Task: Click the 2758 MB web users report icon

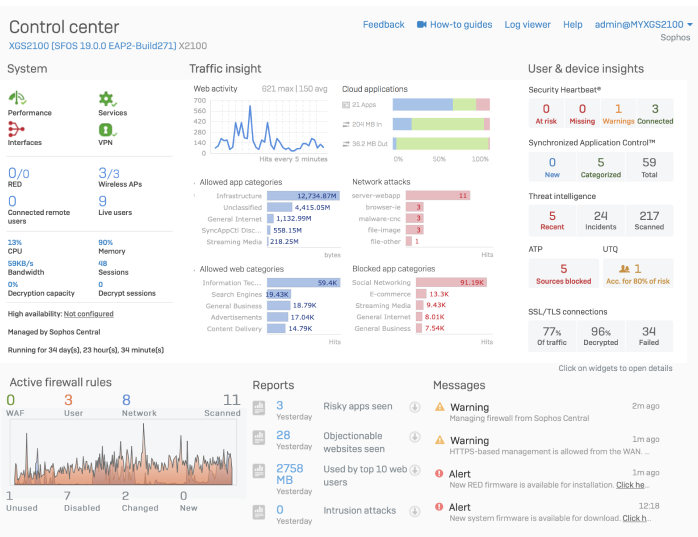Action: pyautogui.click(x=259, y=471)
